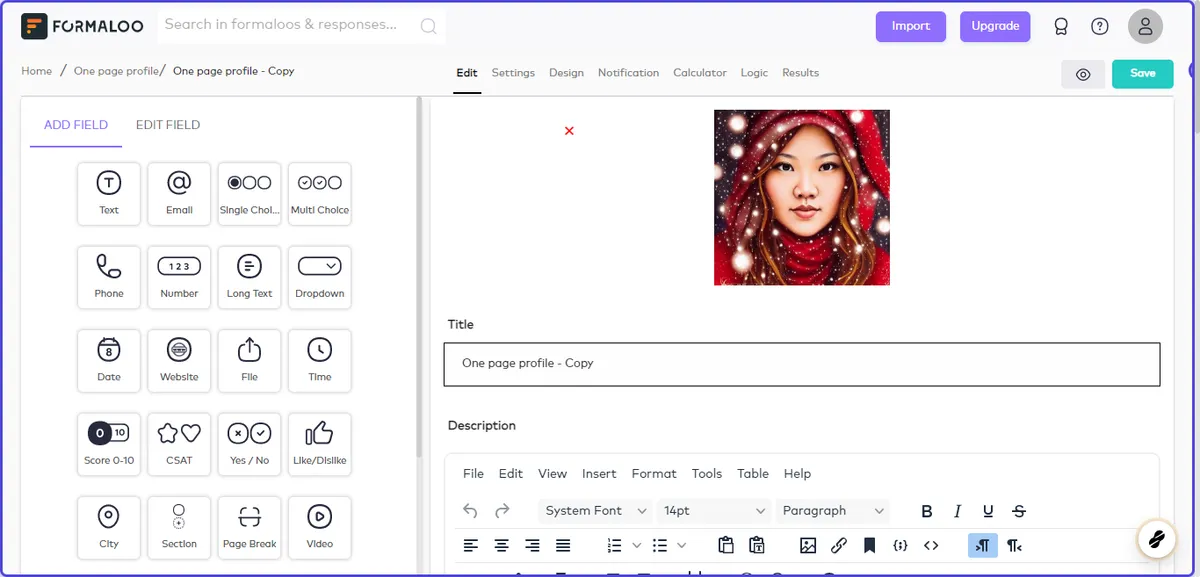1200x577 pixels.
Task: Add a Section field
Action: [179, 528]
